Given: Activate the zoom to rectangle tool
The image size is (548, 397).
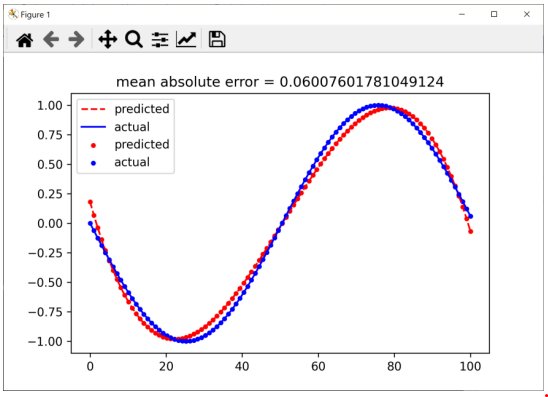Looking at the screenshot, I should [x=134, y=39].
